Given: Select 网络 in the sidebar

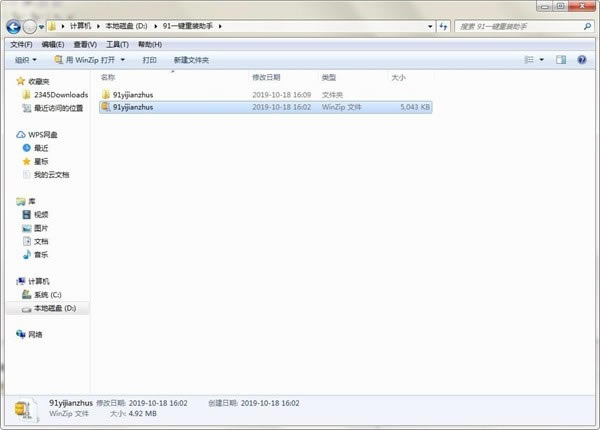Looking at the screenshot, I should pyautogui.click(x=35, y=335).
